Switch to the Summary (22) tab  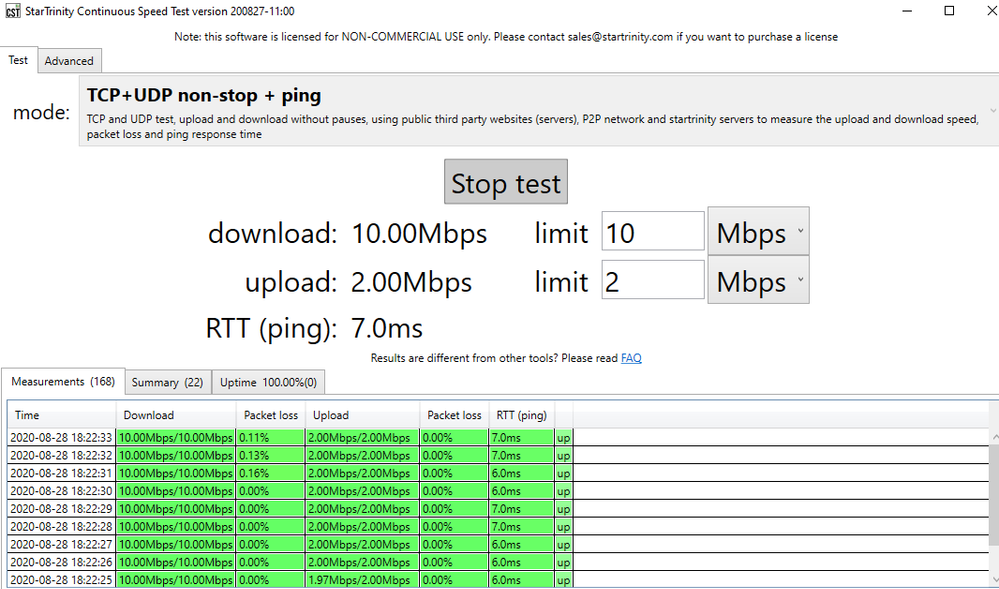tap(167, 382)
